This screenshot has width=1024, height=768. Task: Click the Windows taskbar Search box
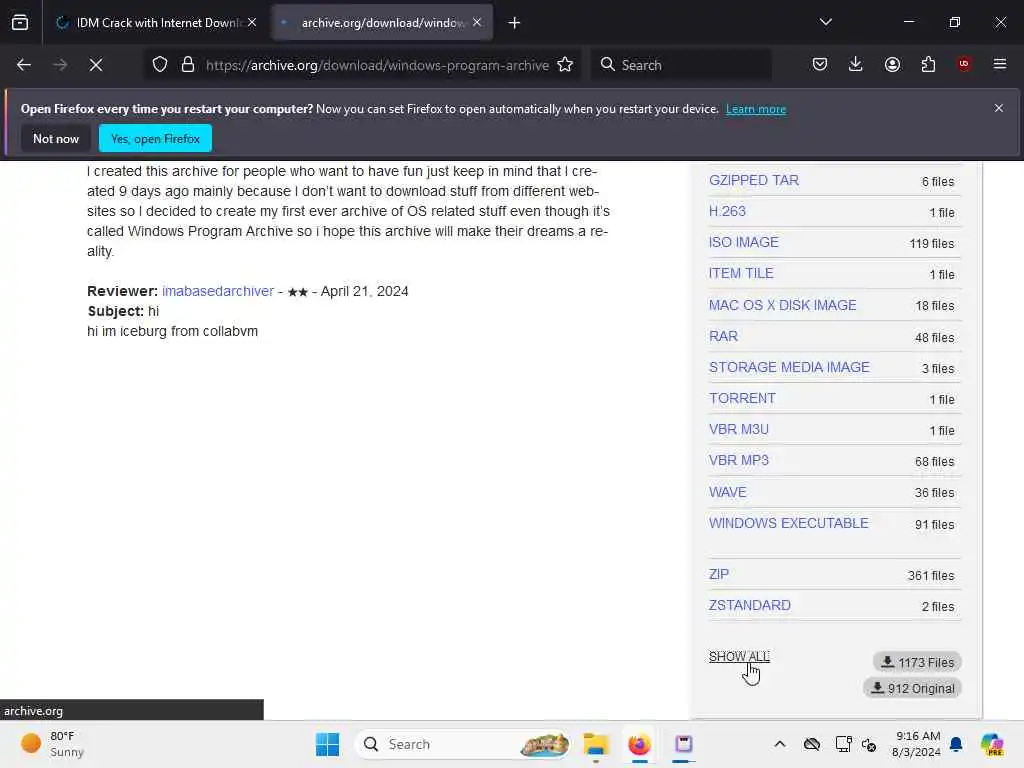[x=462, y=744]
